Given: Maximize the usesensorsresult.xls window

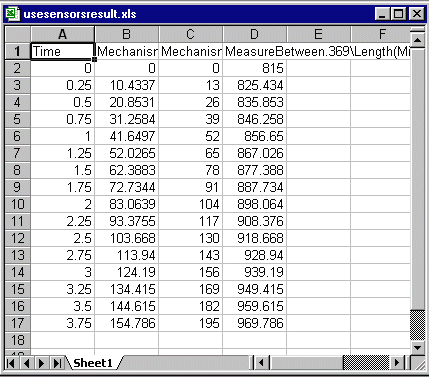Looking at the screenshot, I should (398, 14).
